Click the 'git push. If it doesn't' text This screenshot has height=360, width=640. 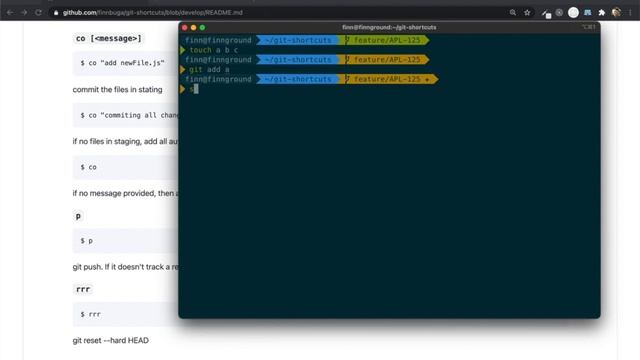click(125, 267)
